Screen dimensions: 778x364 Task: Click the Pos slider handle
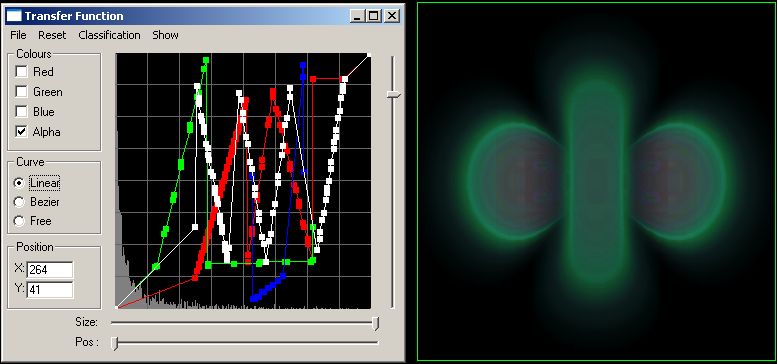tap(115, 343)
